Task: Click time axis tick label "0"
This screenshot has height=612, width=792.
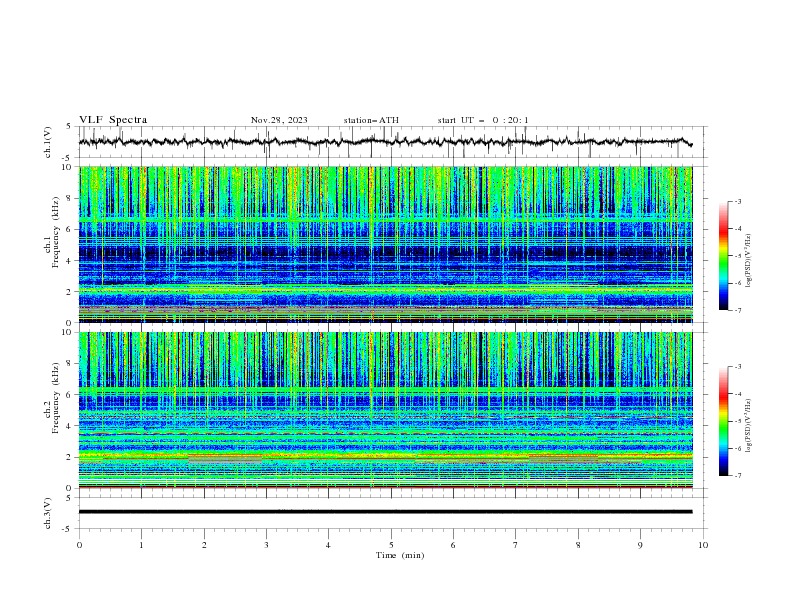Action: pos(79,545)
